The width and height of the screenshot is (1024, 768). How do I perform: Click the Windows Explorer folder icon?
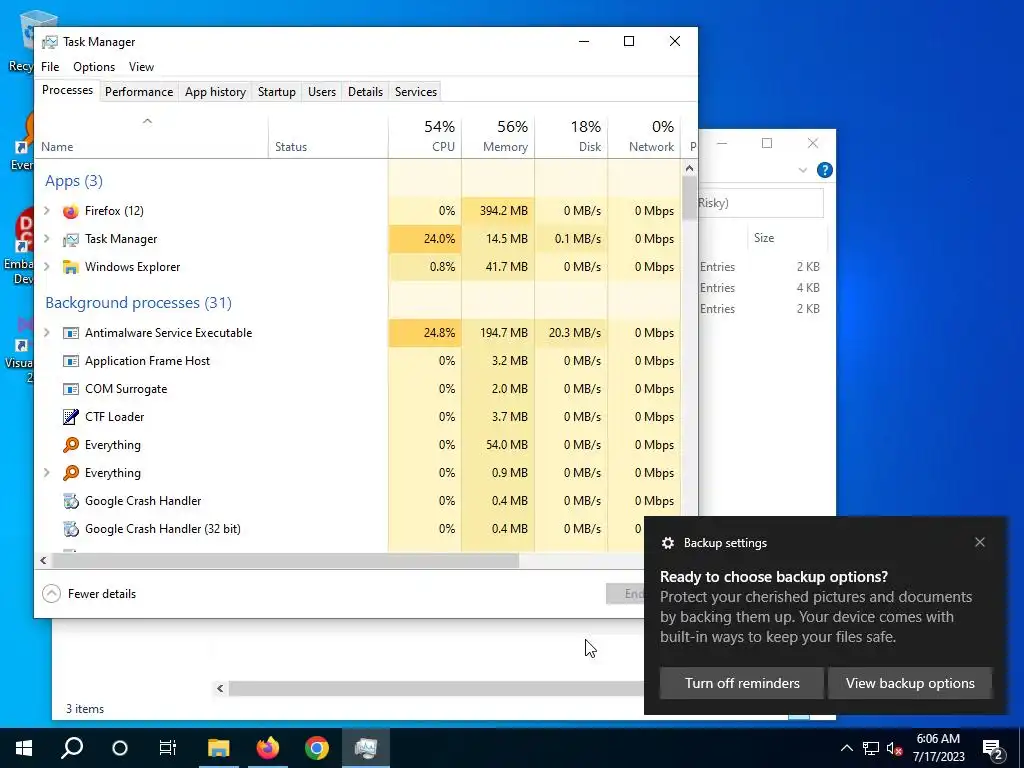[71, 267]
